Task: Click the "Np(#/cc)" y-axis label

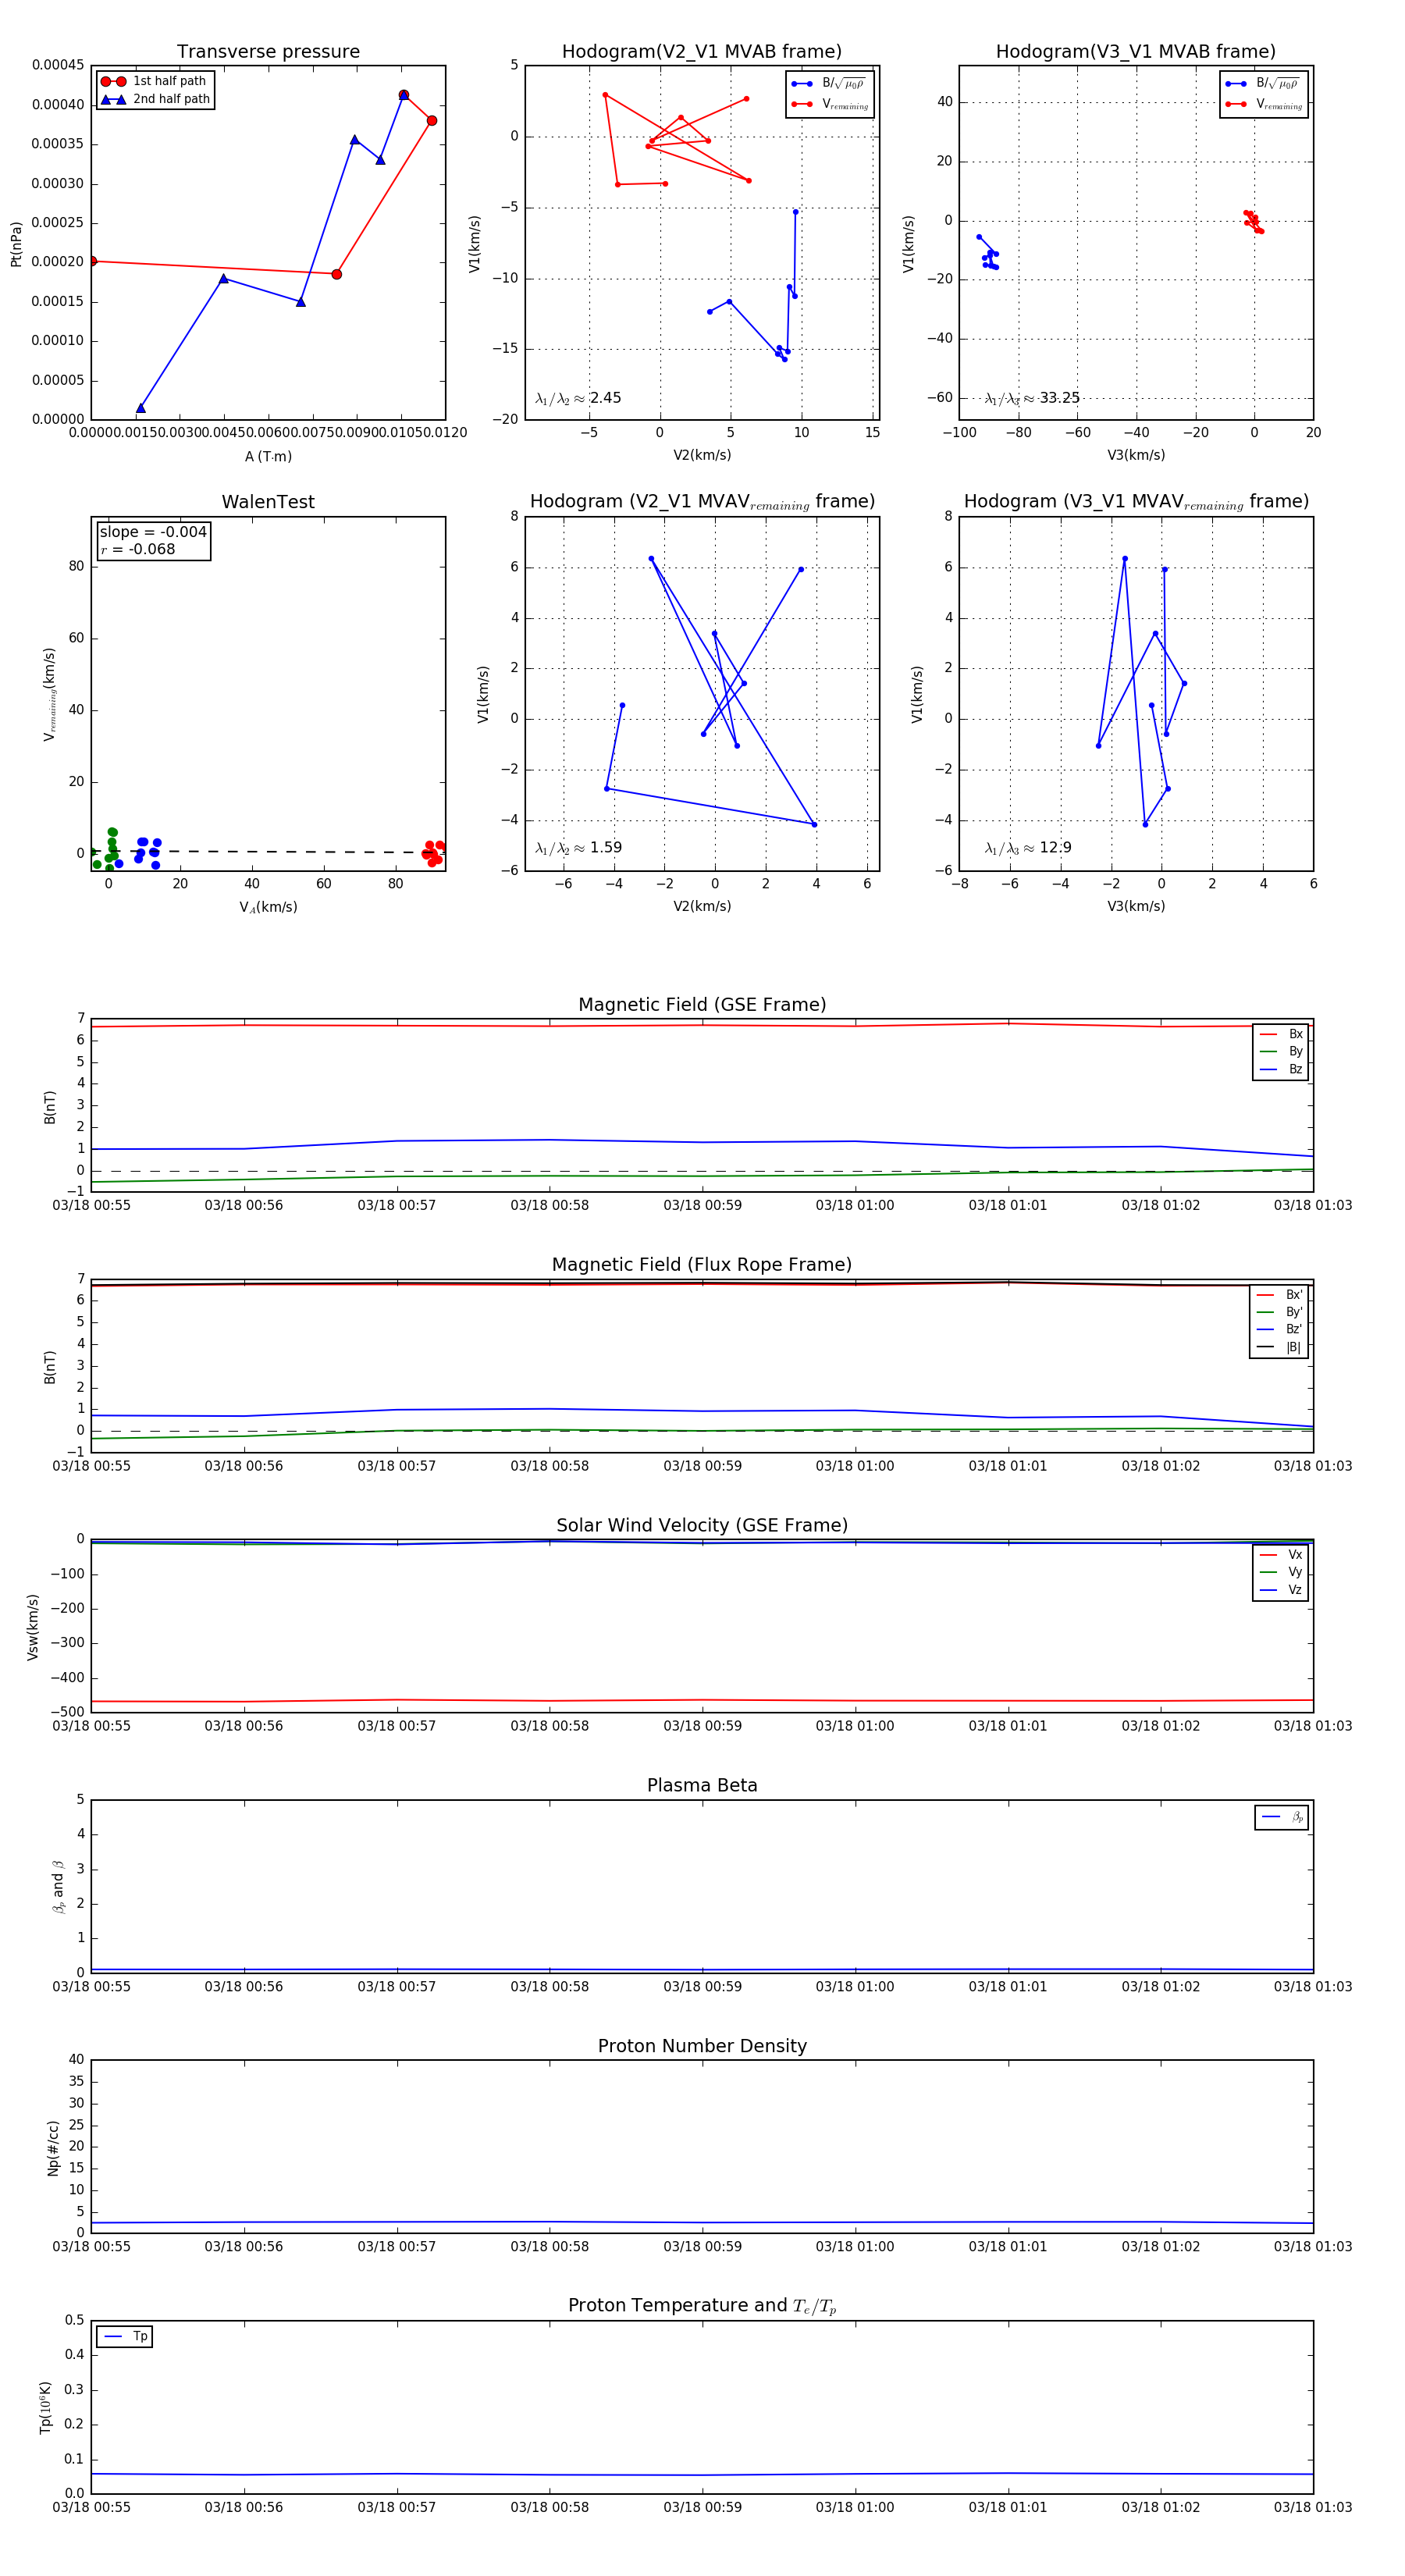Action: [53, 2148]
